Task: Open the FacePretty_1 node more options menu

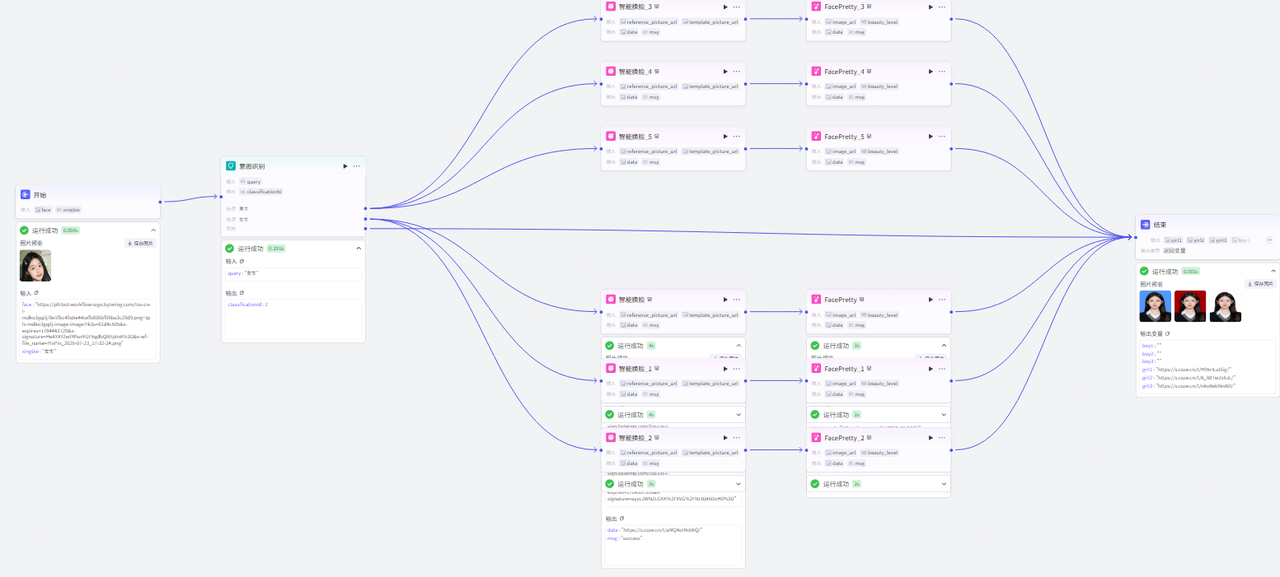Action: tap(942, 369)
